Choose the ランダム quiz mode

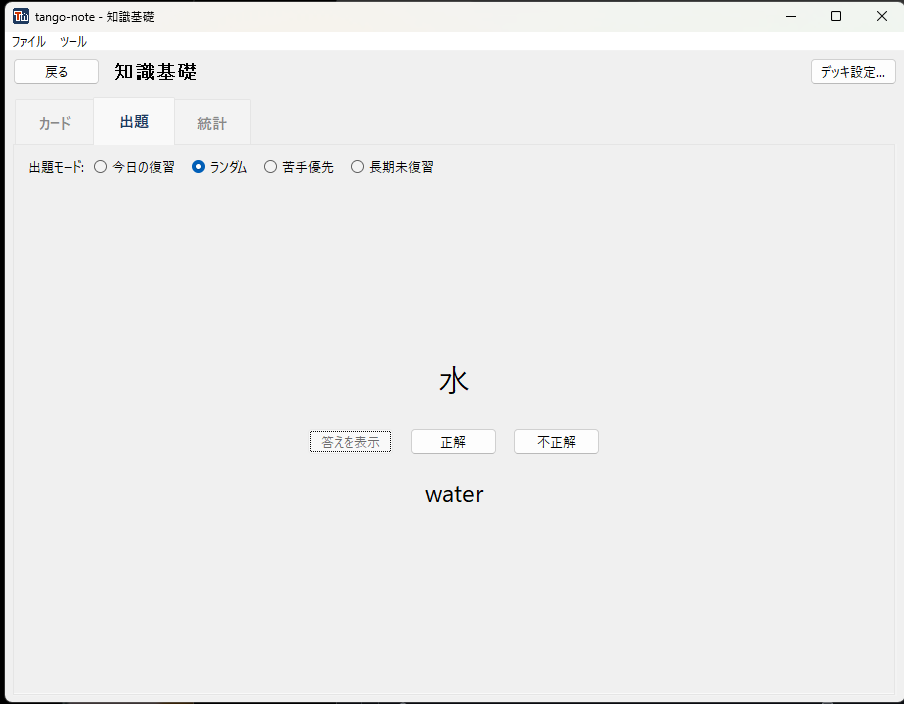click(x=220, y=167)
